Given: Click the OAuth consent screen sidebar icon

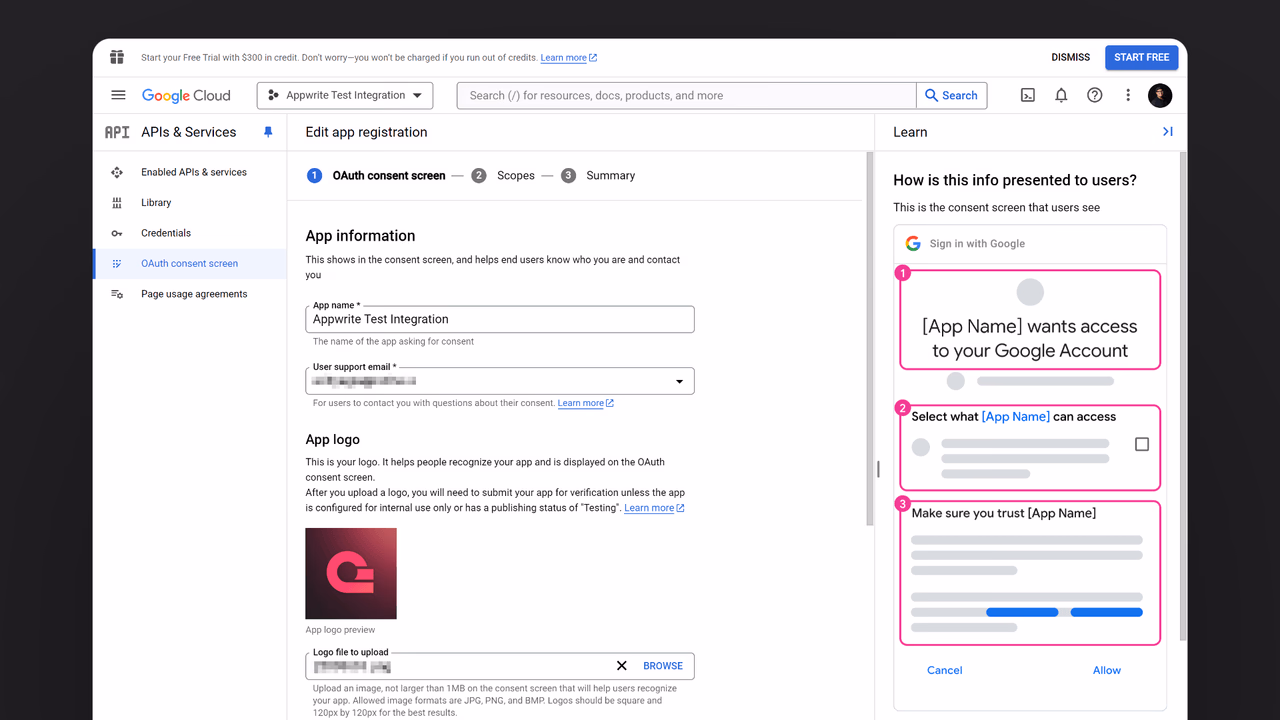Looking at the screenshot, I should pyautogui.click(x=117, y=264).
